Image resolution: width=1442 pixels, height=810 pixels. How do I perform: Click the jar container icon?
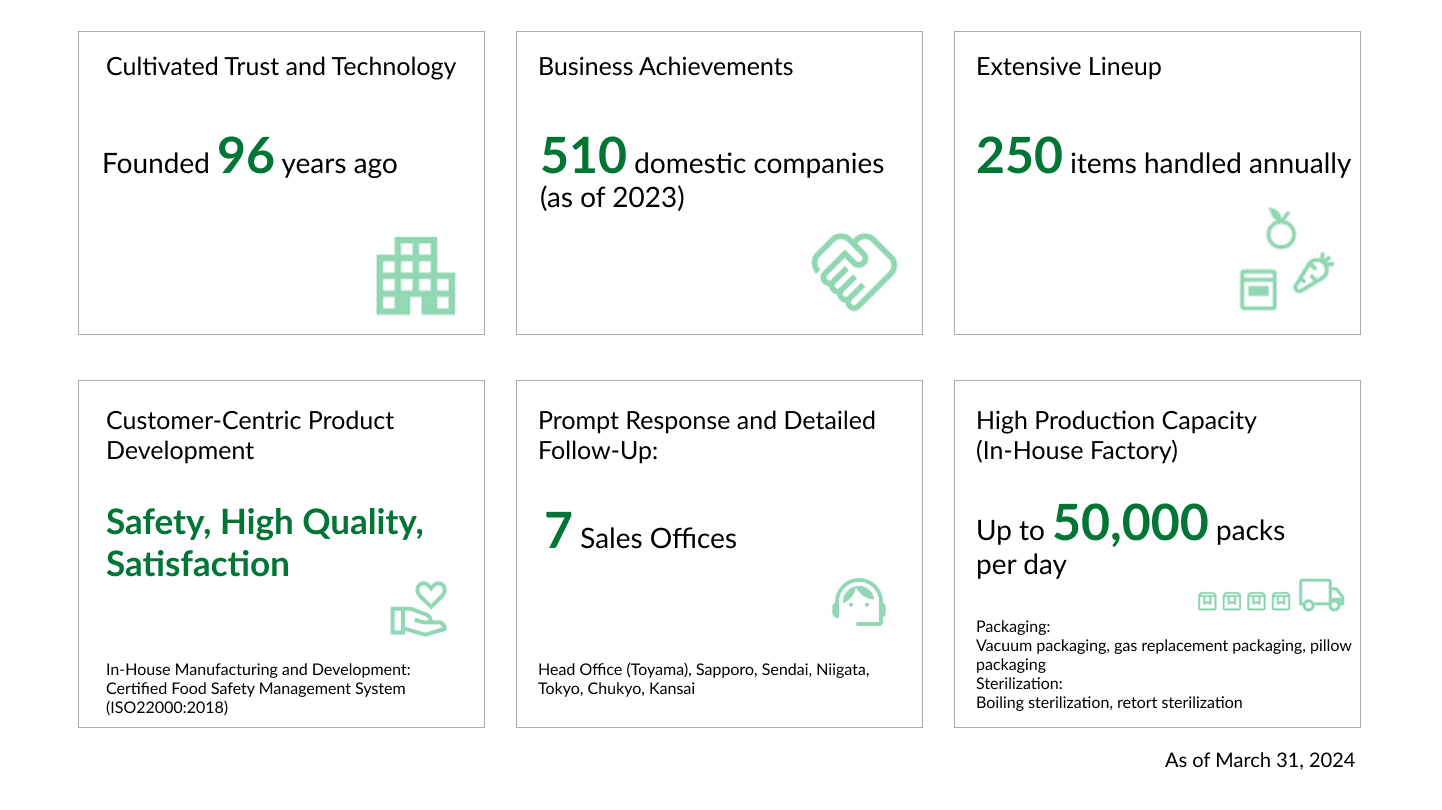(1258, 289)
